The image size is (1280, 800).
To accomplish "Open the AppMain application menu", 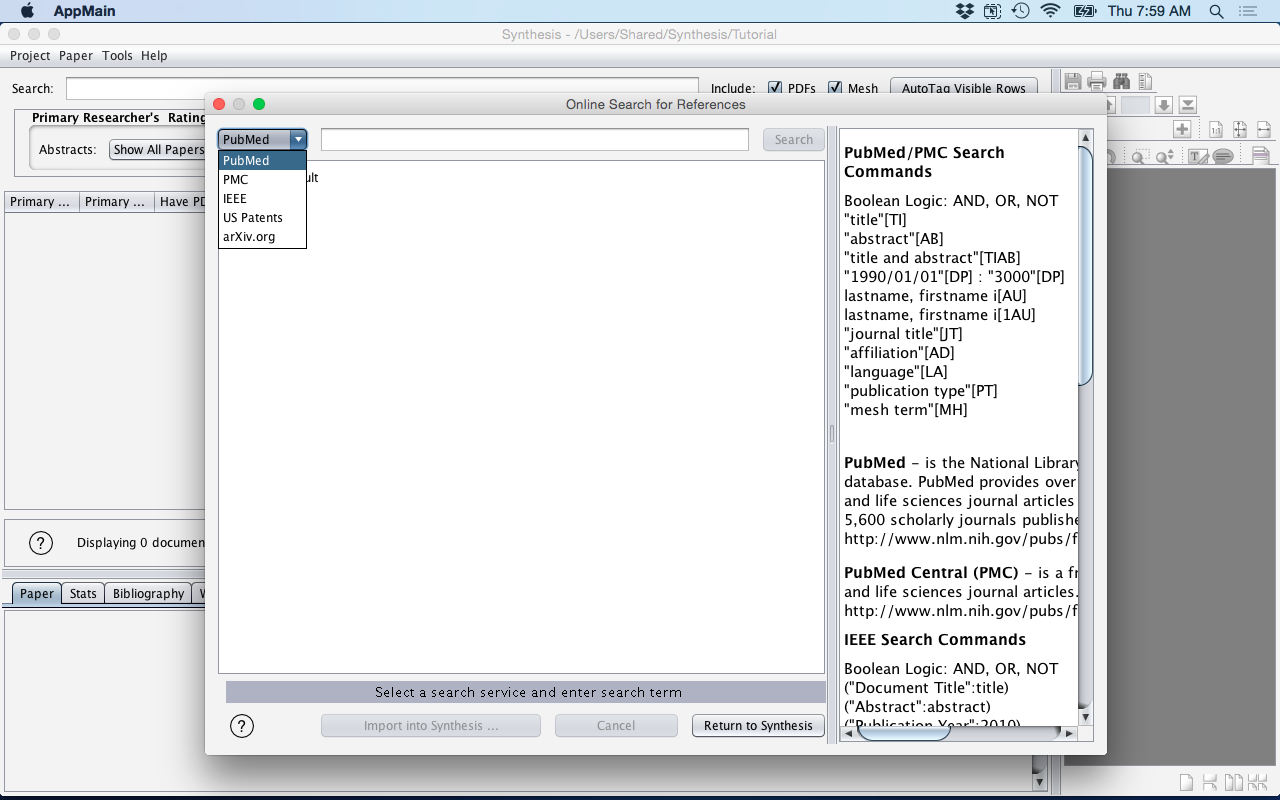I will pos(84,11).
